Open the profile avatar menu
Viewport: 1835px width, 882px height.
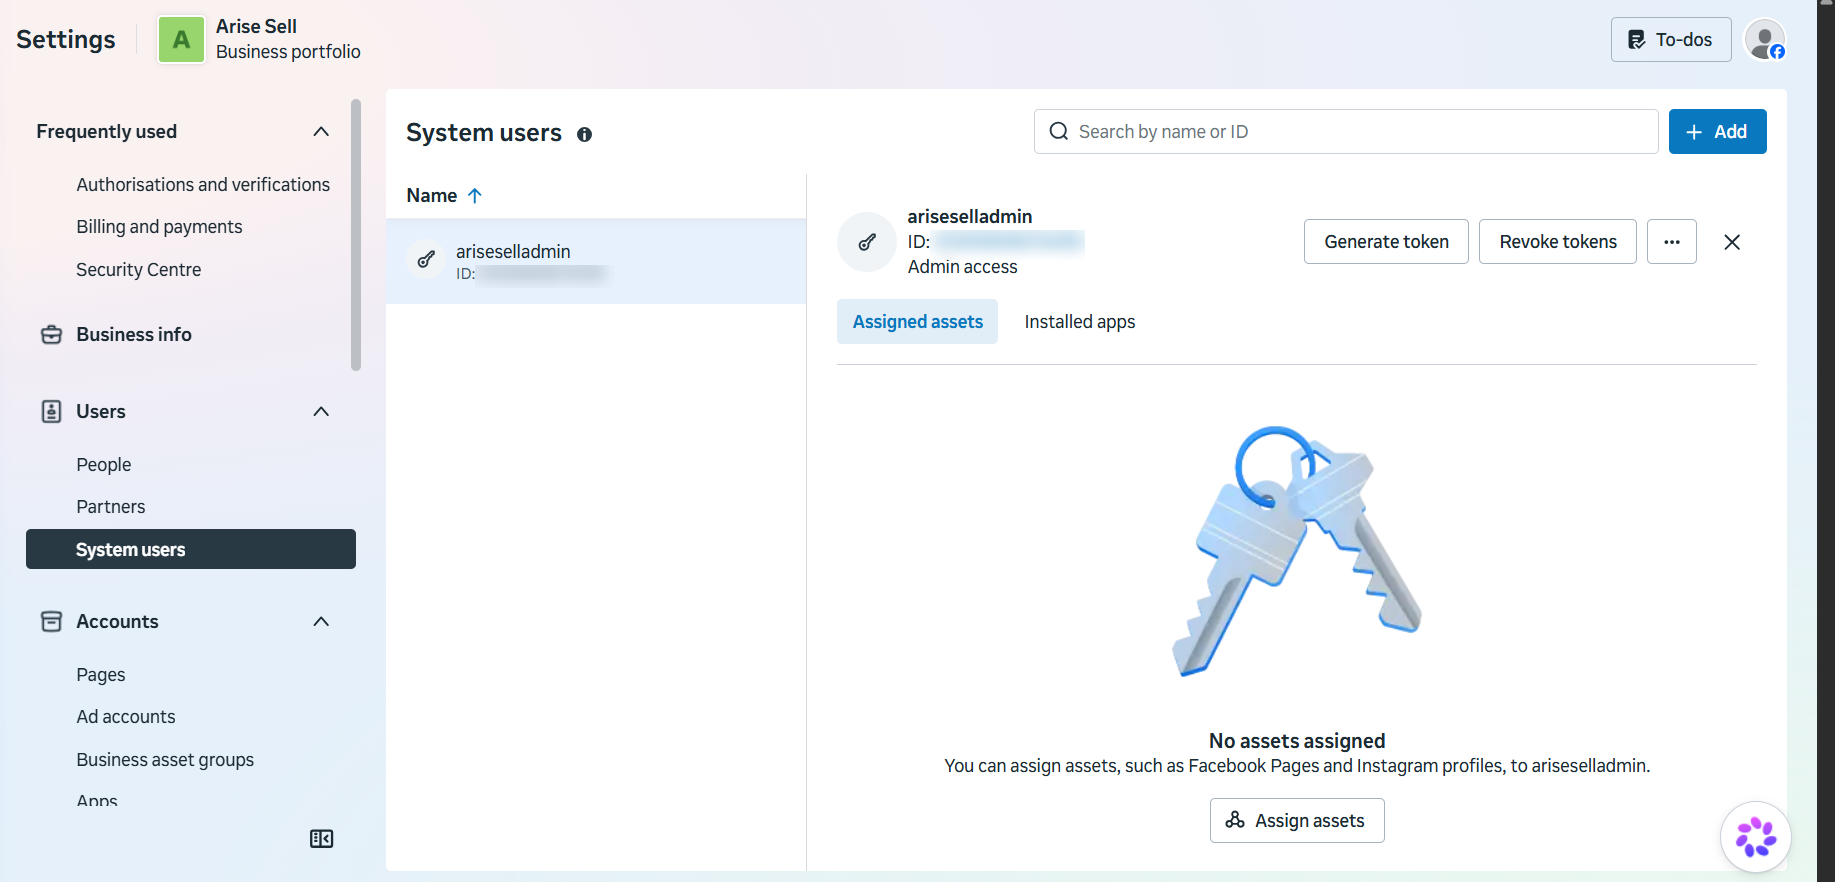[x=1765, y=40]
